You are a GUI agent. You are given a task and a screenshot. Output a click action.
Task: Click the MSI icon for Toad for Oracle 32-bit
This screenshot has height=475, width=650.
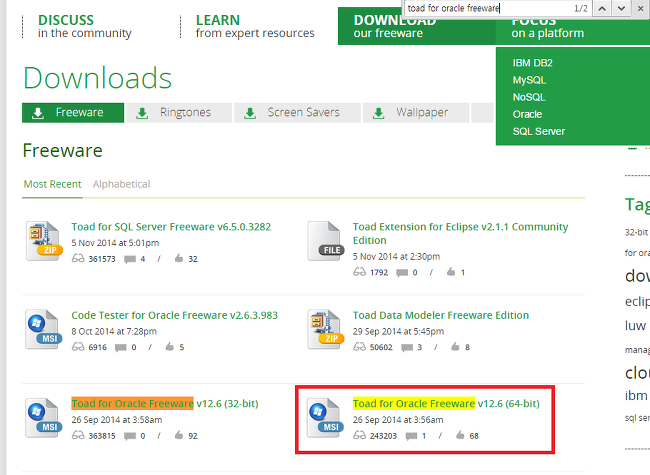click(x=44, y=418)
